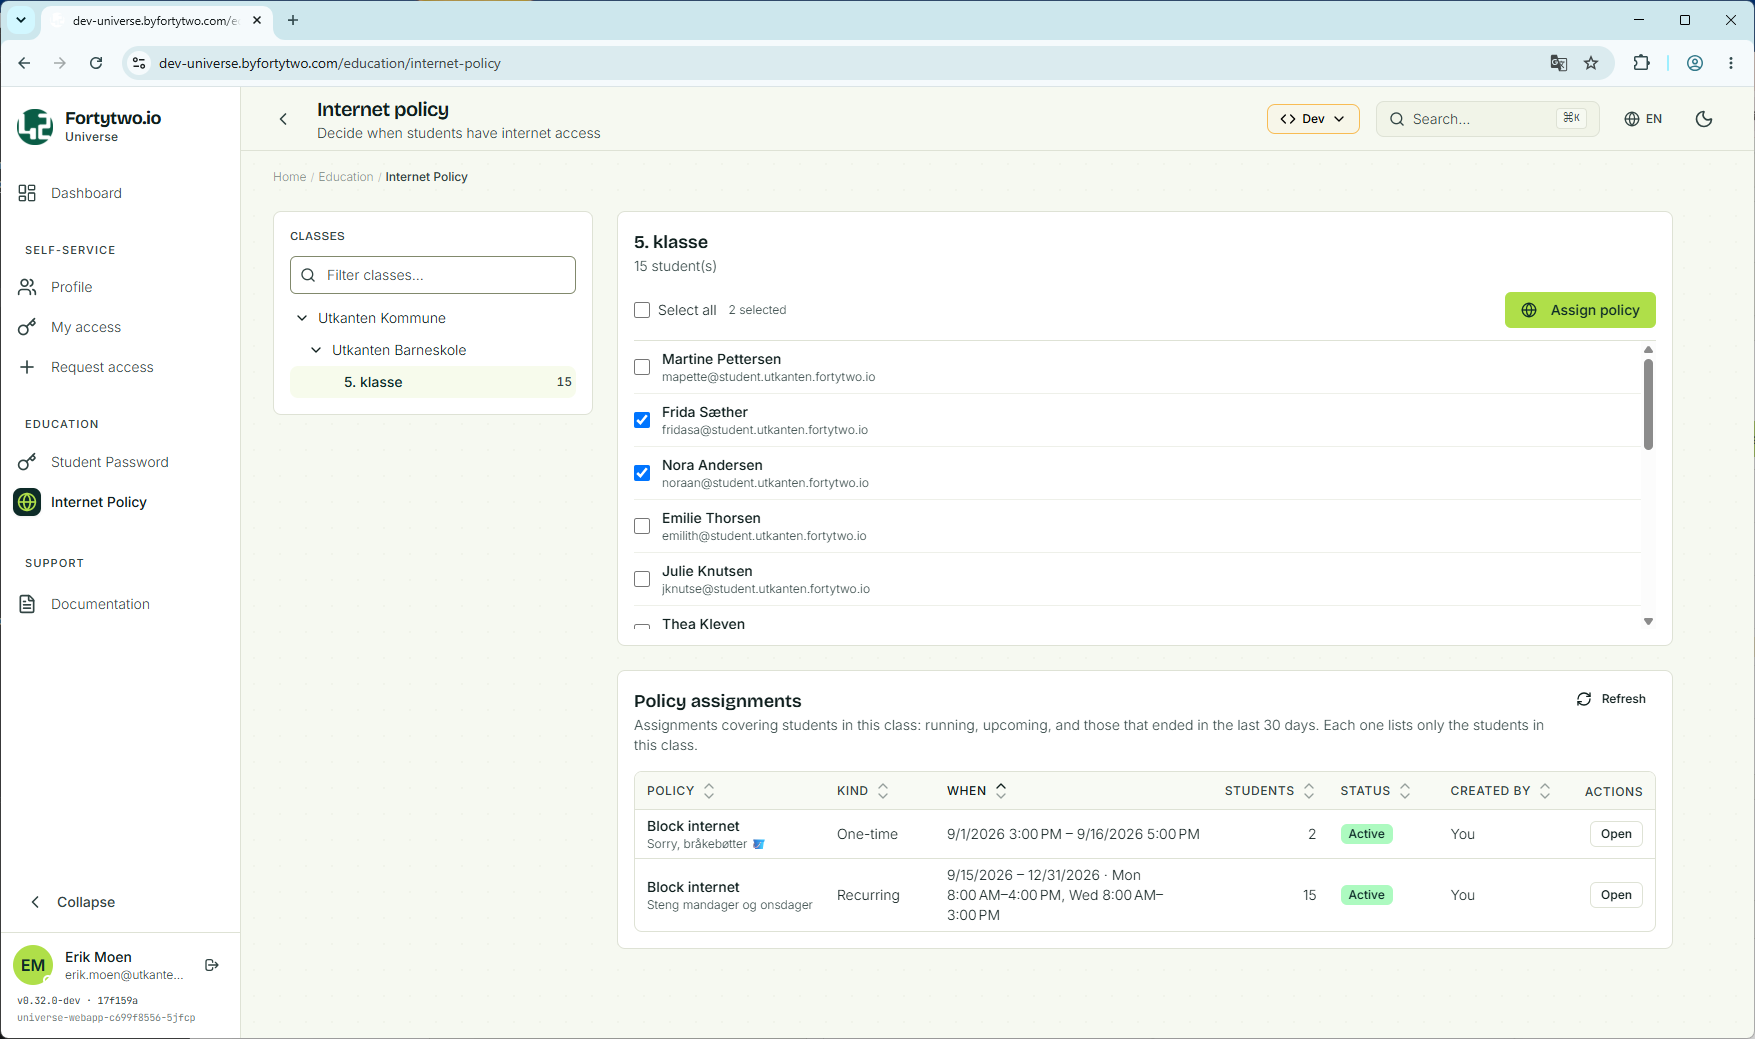Image resolution: width=1755 pixels, height=1039 pixels.
Task: Click the Filter classes input field
Action: pyautogui.click(x=433, y=275)
